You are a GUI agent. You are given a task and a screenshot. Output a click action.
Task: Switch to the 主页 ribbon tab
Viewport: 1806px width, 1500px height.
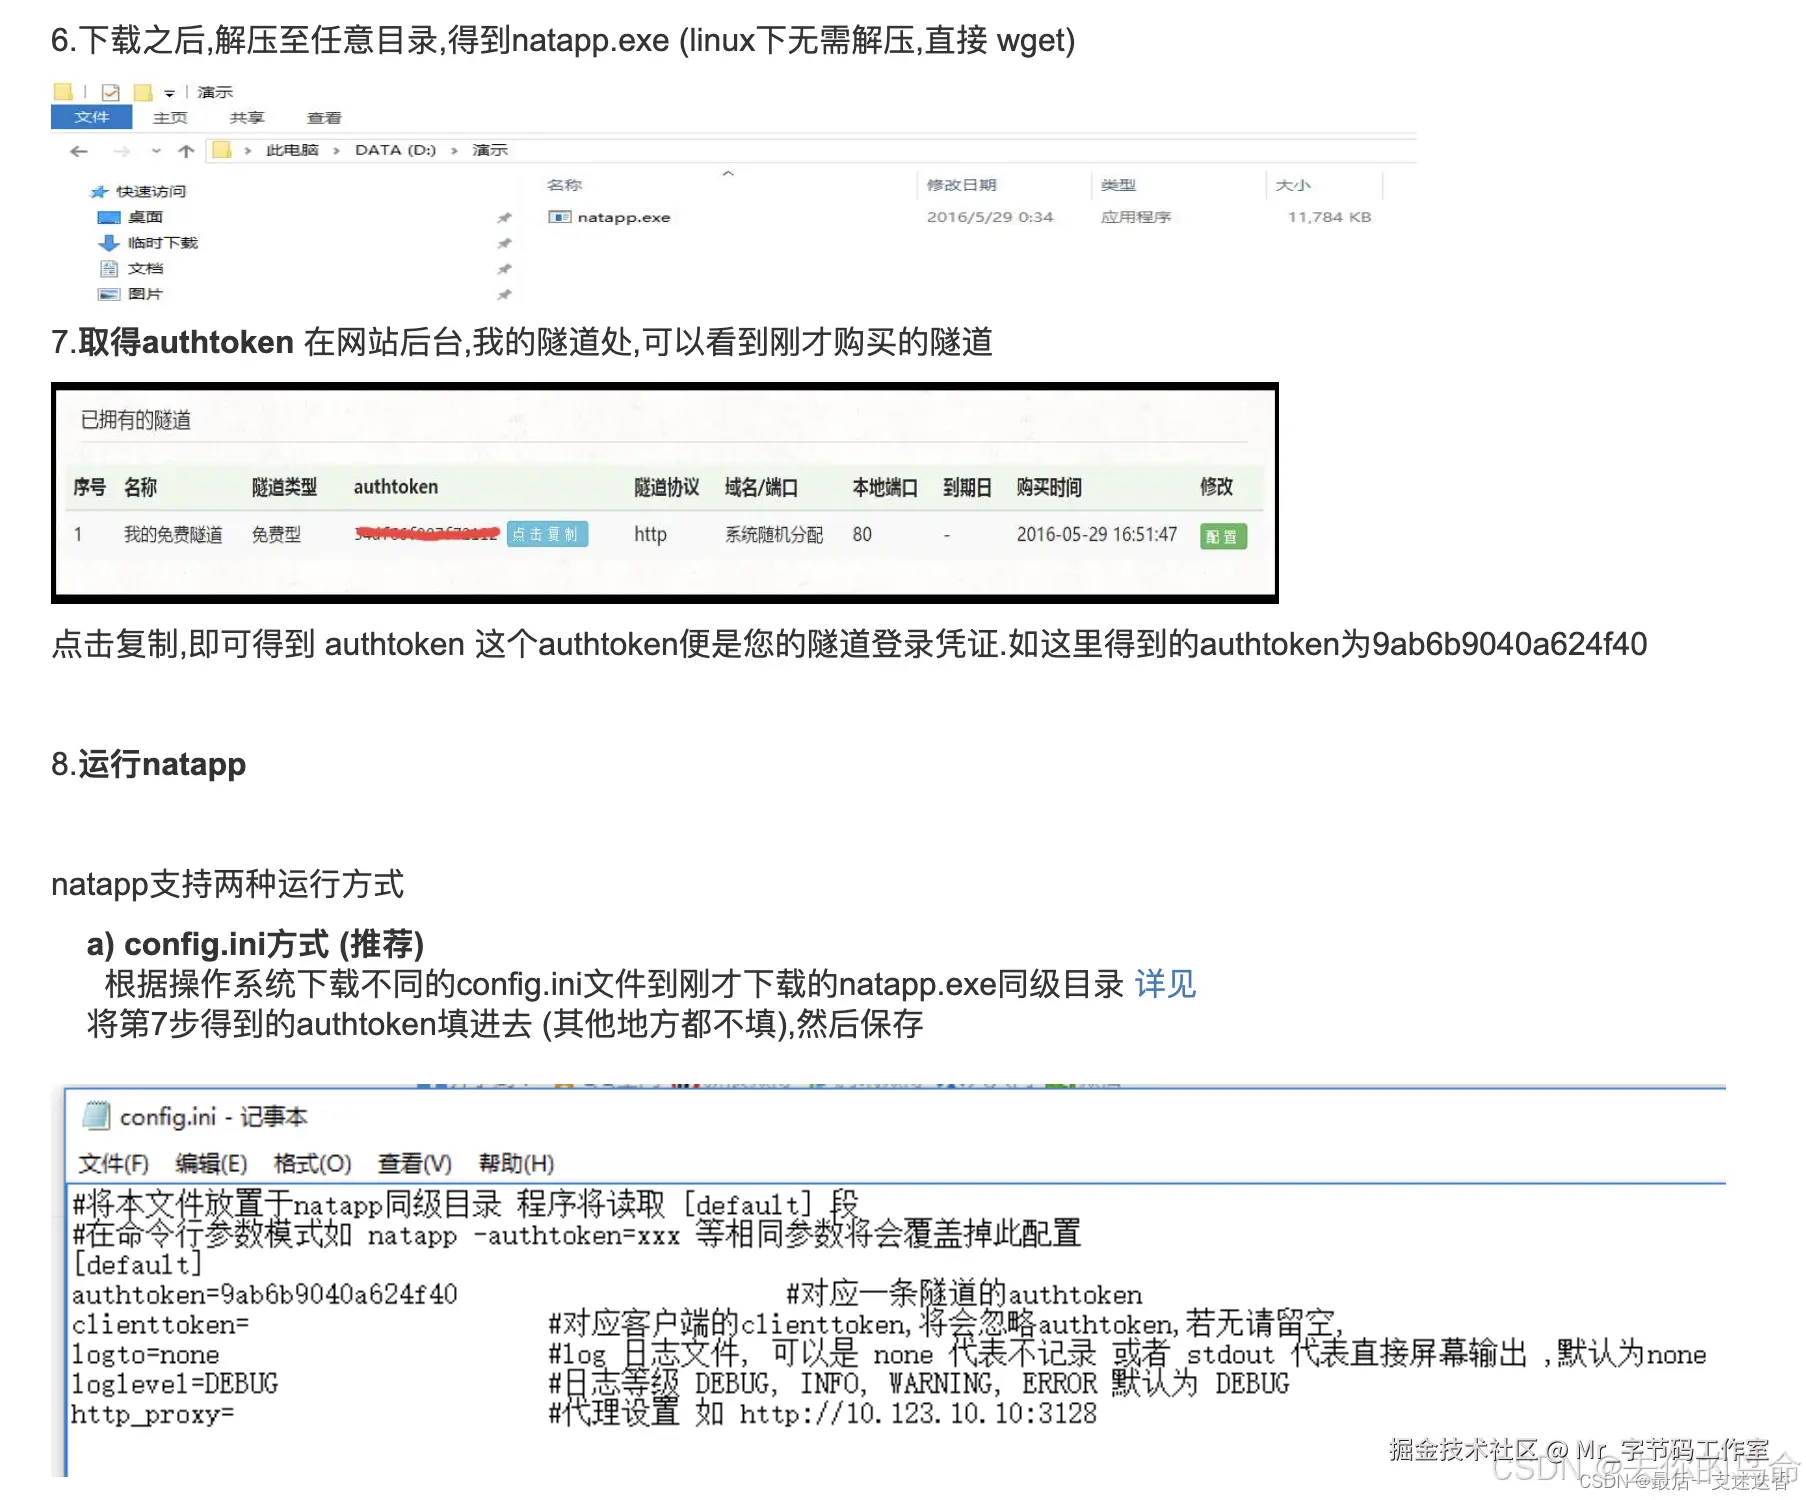pyautogui.click(x=170, y=117)
